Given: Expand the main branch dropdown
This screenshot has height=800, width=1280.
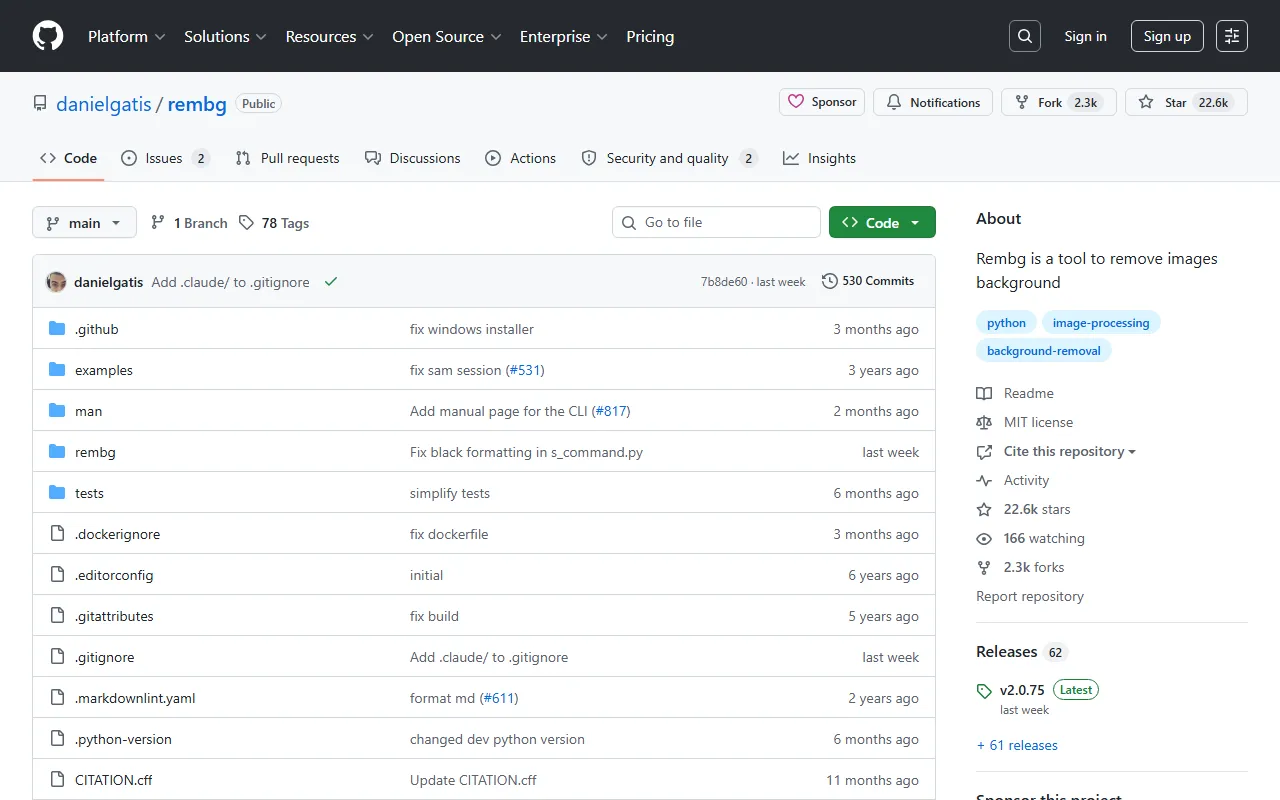Looking at the screenshot, I should pos(84,223).
